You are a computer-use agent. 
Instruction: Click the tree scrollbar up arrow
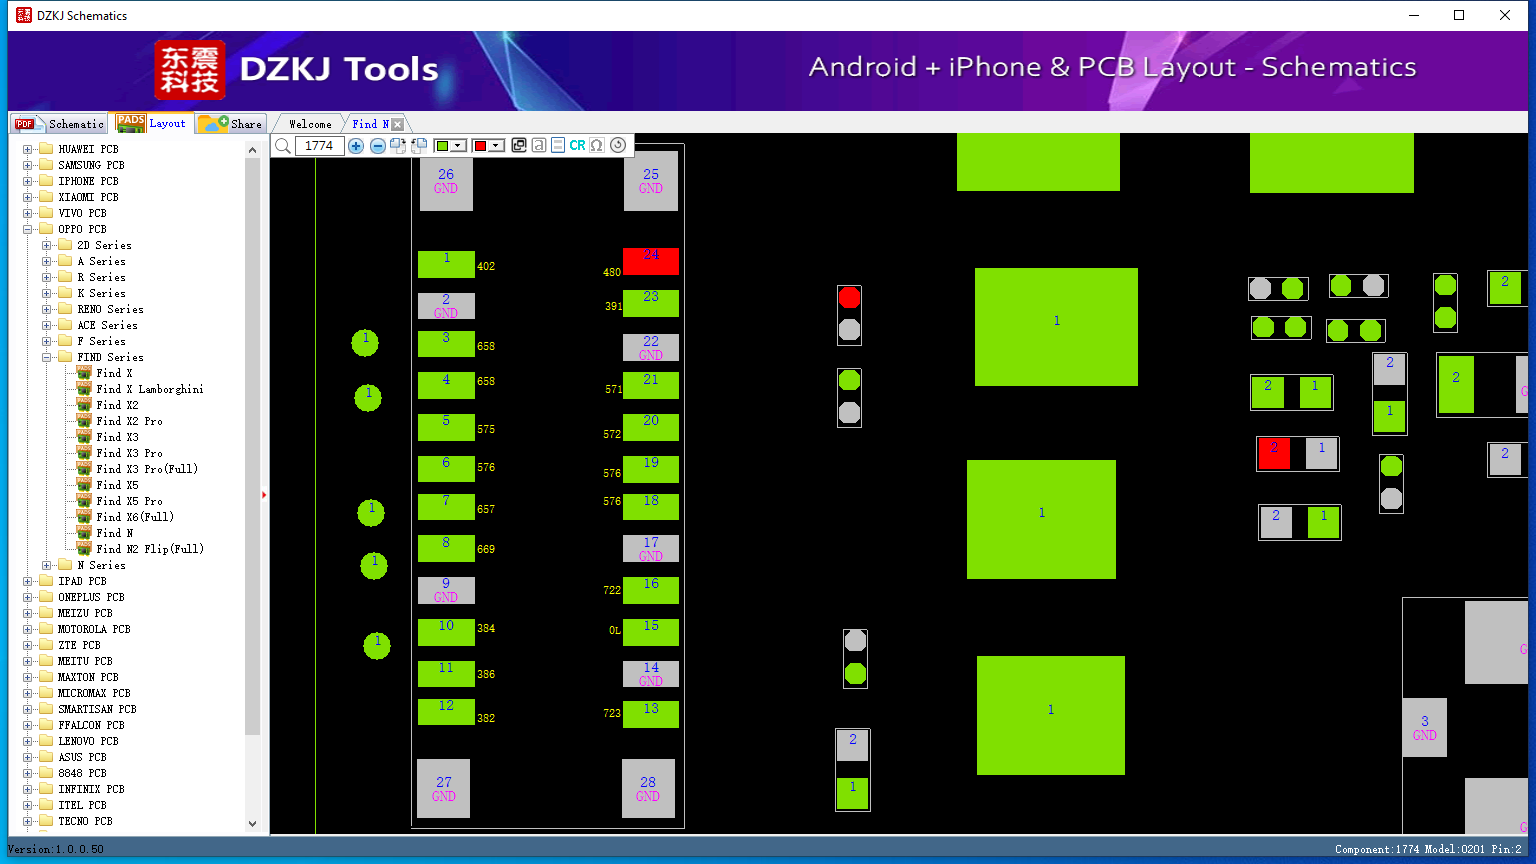pyautogui.click(x=252, y=149)
